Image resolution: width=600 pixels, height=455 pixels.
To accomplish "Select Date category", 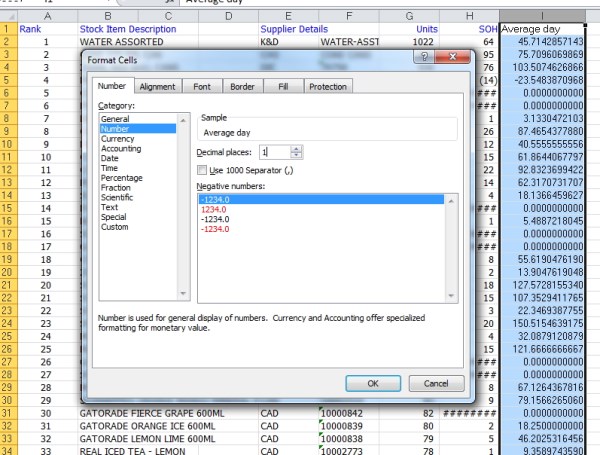I will (x=138, y=158).
